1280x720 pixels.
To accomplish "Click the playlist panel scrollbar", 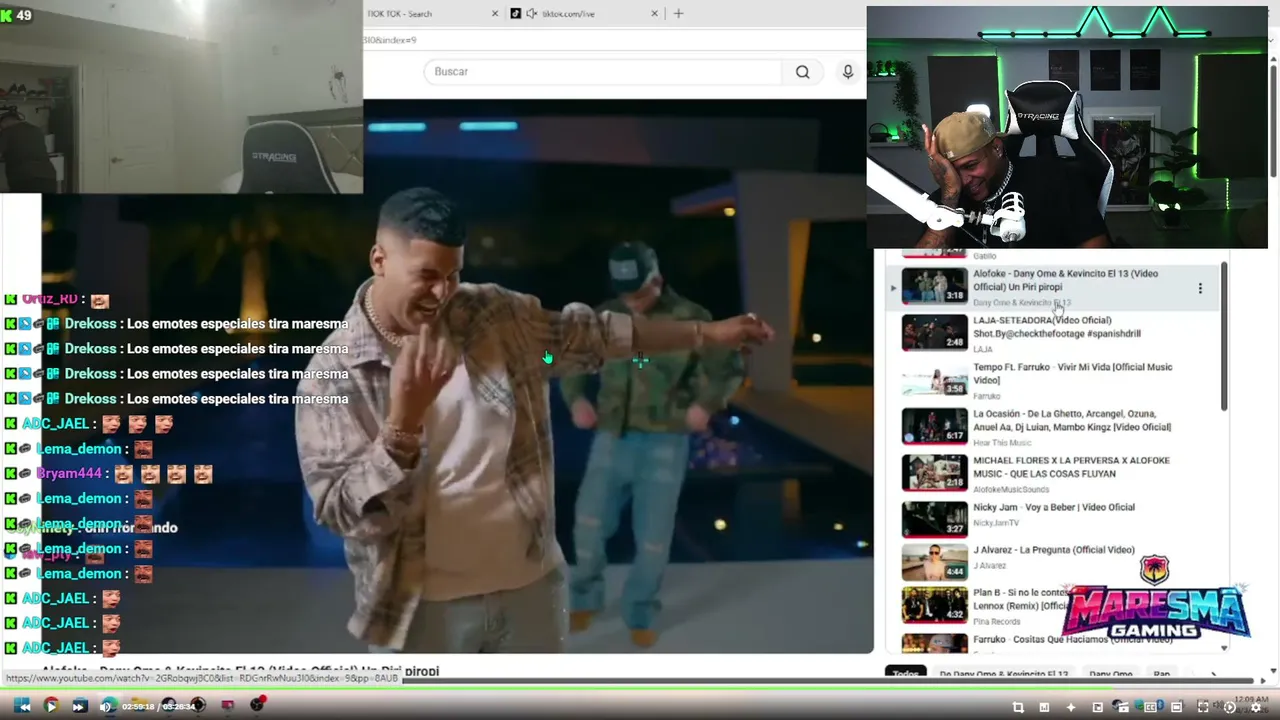I will tap(1224, 336).
